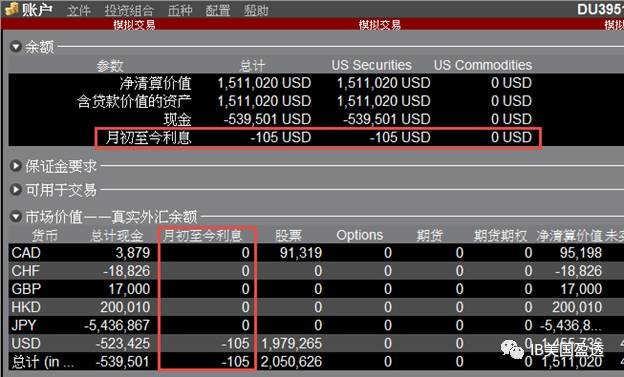Image resolution: width=624 pixels, height=377 pixels.
Task: Click the 净清算价值 column header in market table
Action: pos(569,236)
